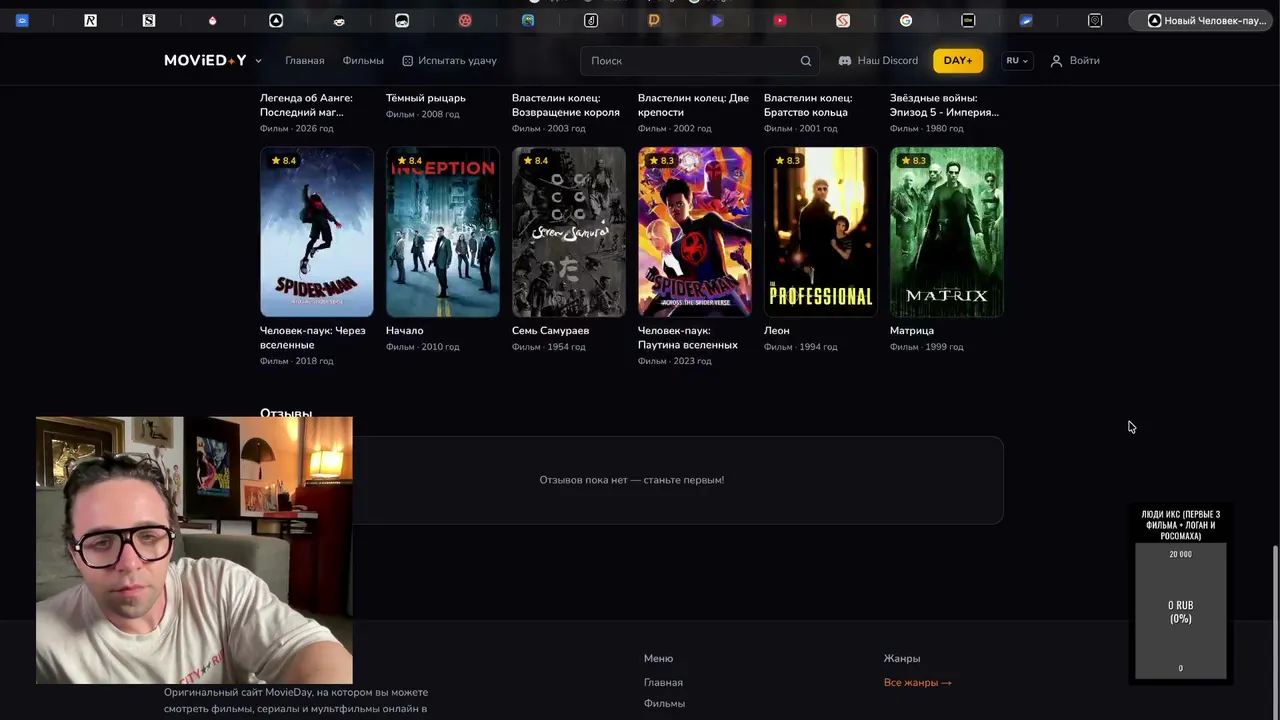Focus the Поиск search field
The height and width of the screenshot is (720, 1280).
coord(699,61)
